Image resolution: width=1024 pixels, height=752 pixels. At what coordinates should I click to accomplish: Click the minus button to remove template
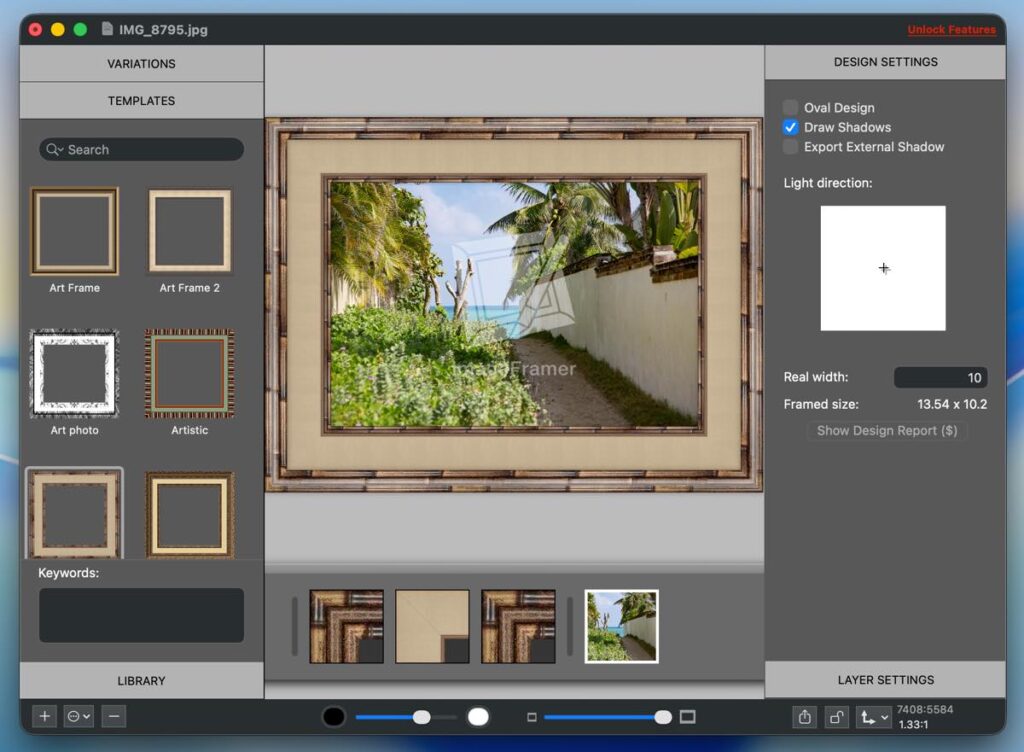[113, 716]
